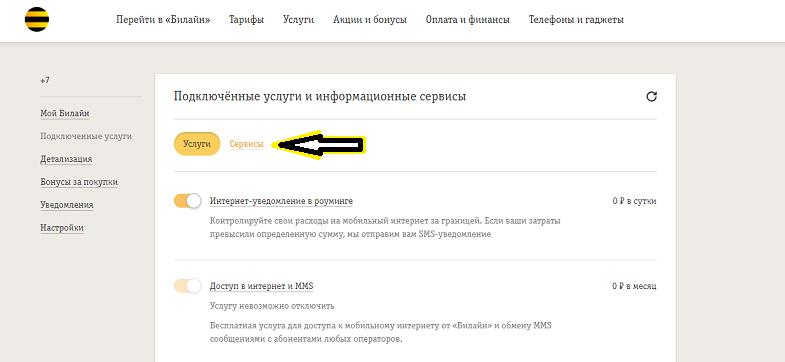Switch to the Сервисы tab
Viewport: 785px width, 362px height.
click(x=246, y=144)
